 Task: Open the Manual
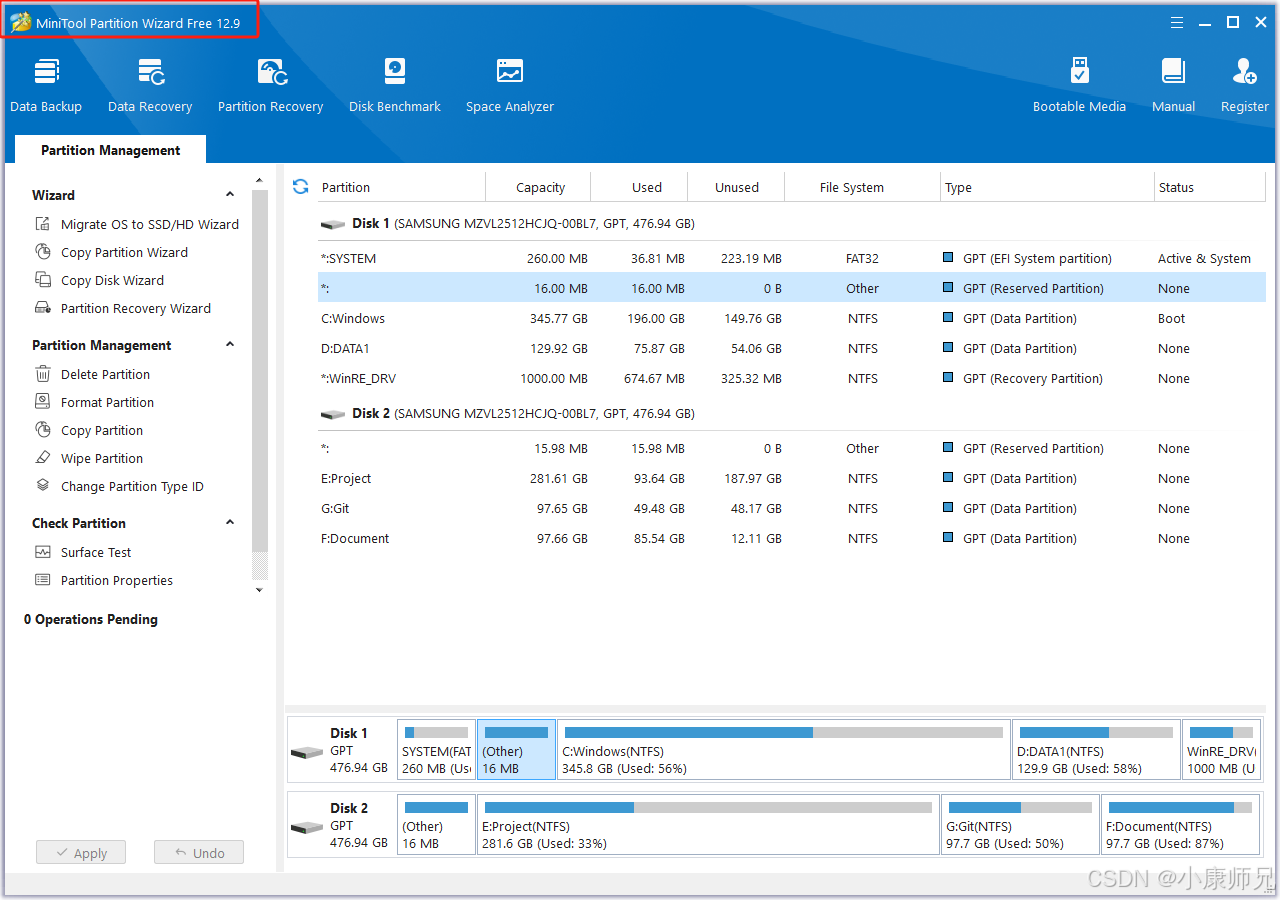(x=1174, y=85)
